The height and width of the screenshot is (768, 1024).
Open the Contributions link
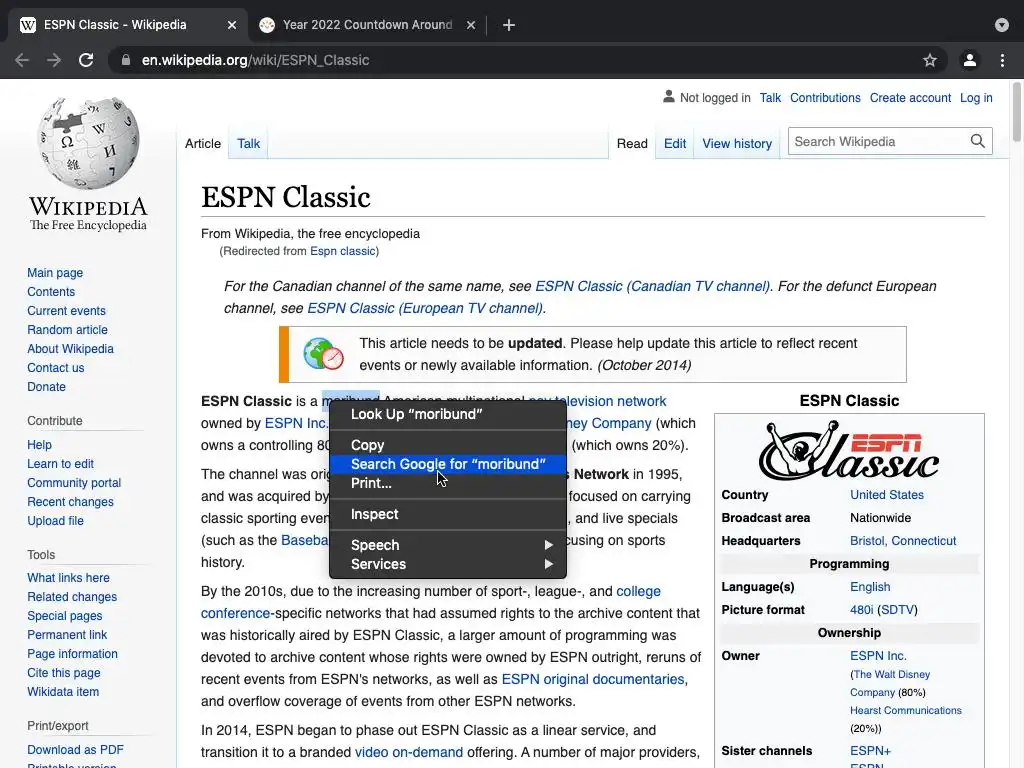[825, 97]
